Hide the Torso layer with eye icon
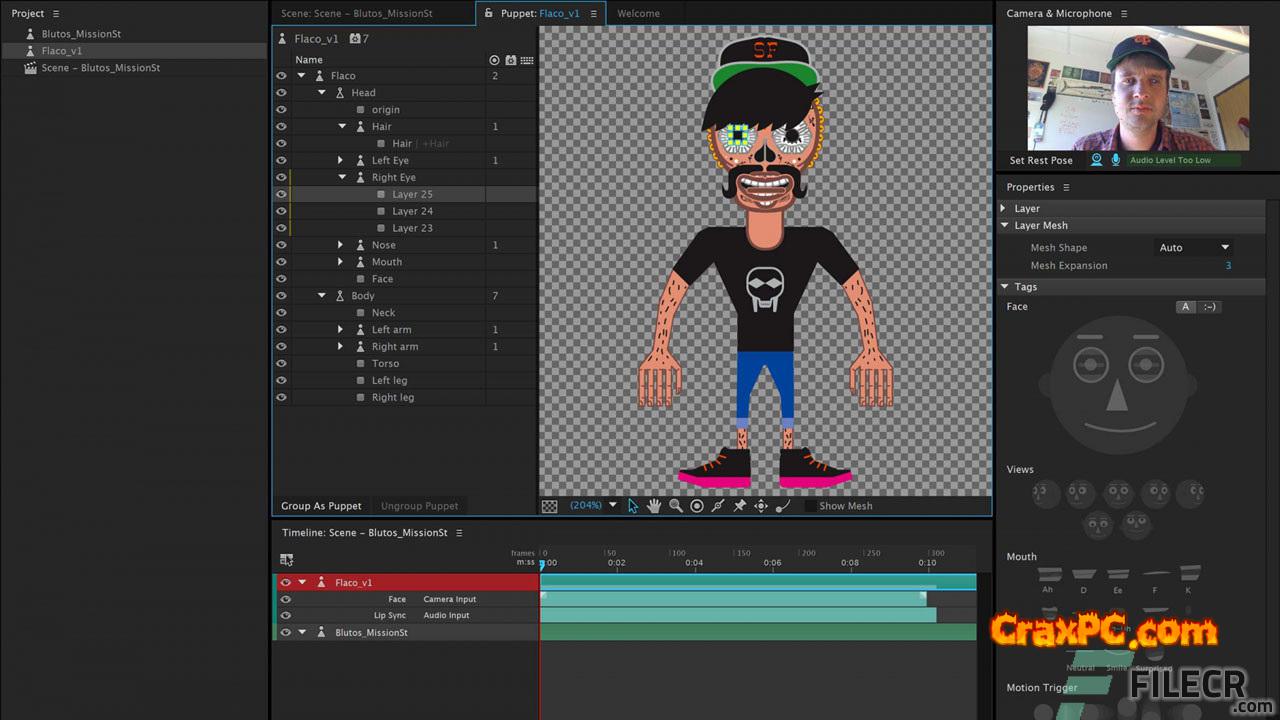 click(x=281, y=364)
